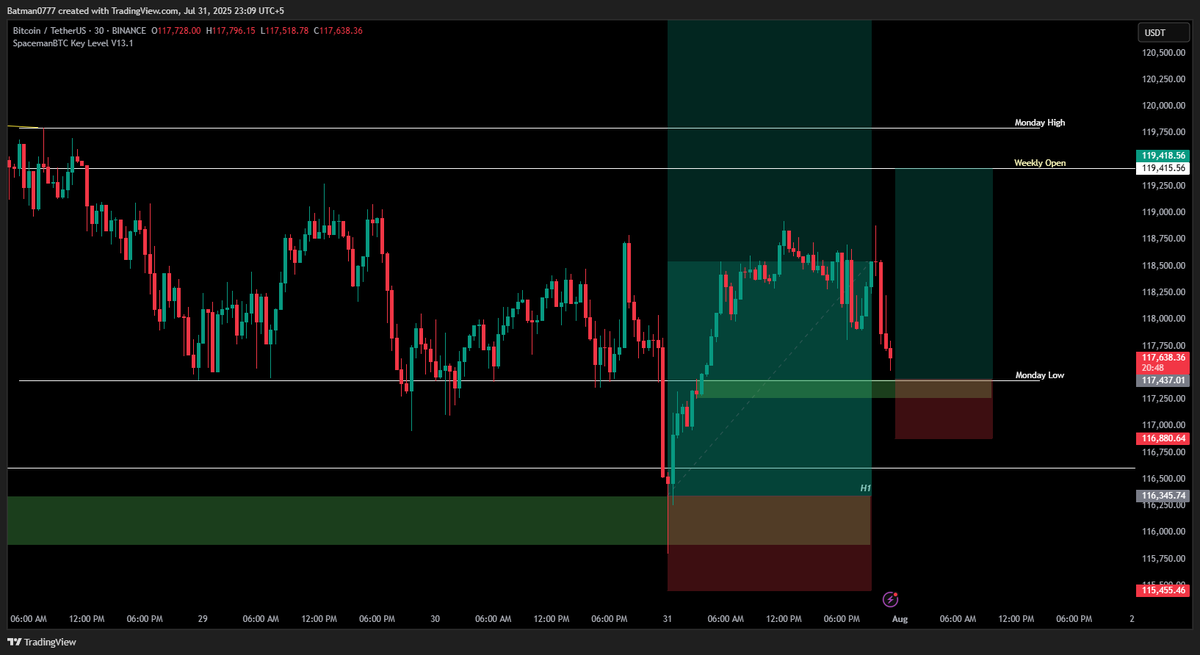The height and width of the screenshot is (655, 1200).
Task: Click the 31 date label on time axis
Action: tap(667, 619)
